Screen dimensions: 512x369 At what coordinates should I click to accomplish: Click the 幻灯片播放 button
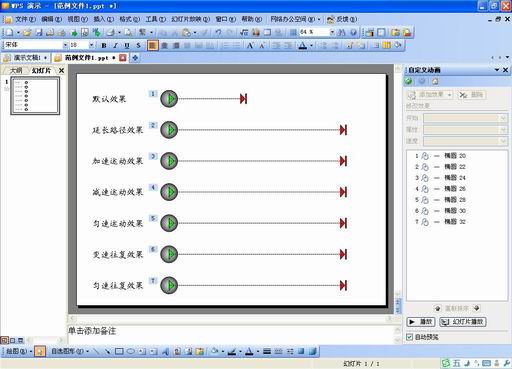(x=463, y=322)
